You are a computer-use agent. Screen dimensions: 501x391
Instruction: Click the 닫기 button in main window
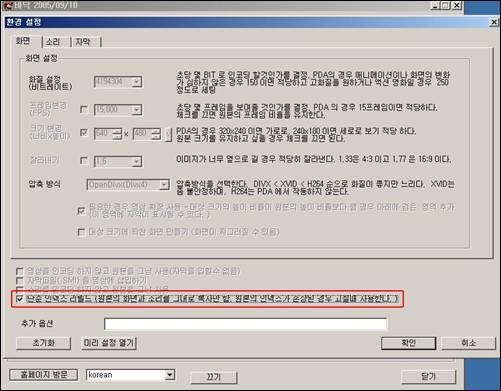point(428,376)
